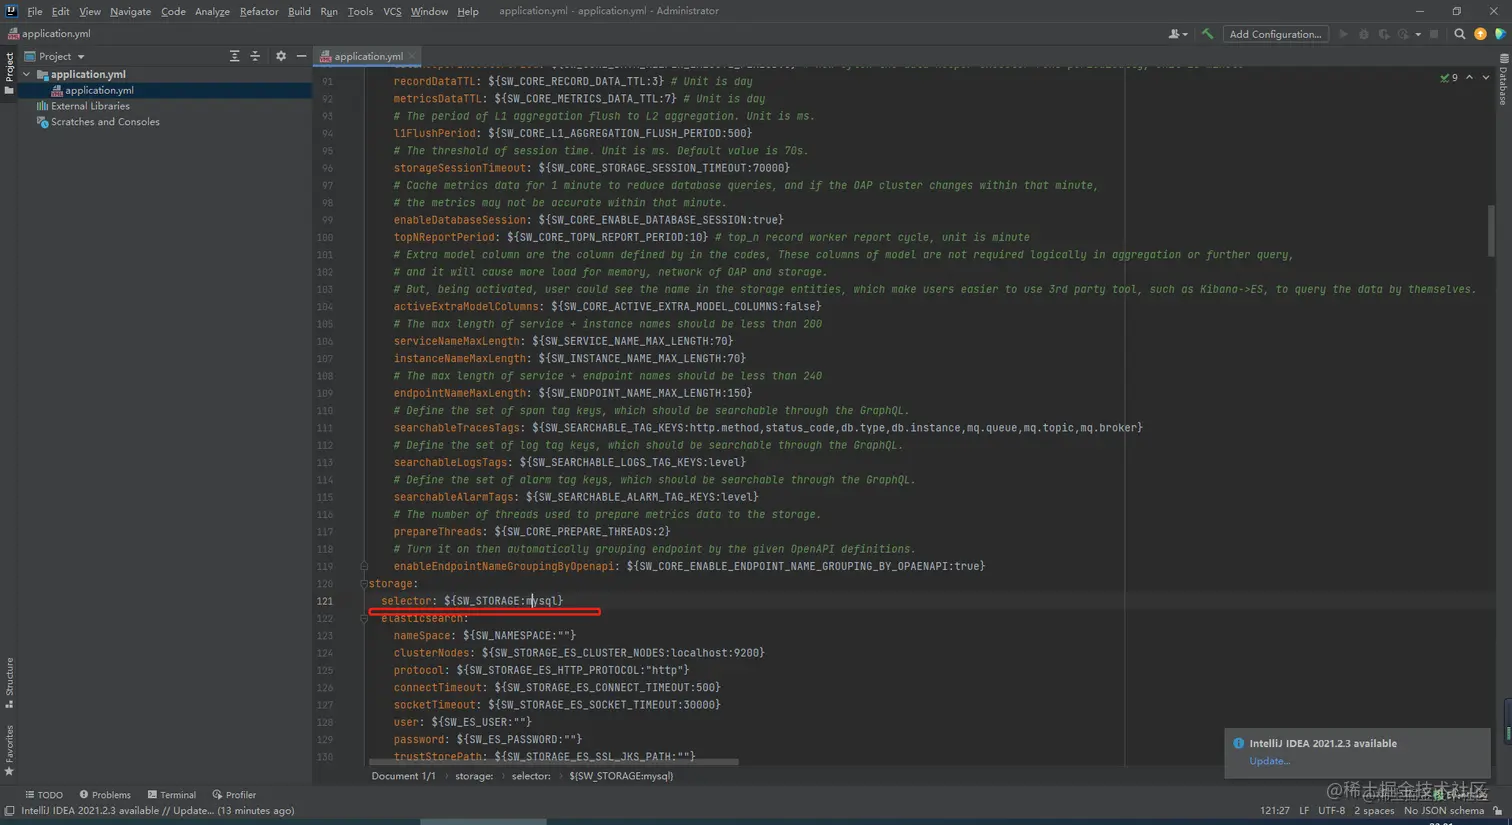Expand all nodes in Project panel
The width and height of the screenshot is (1512, 825).
[x=234, y=56]
